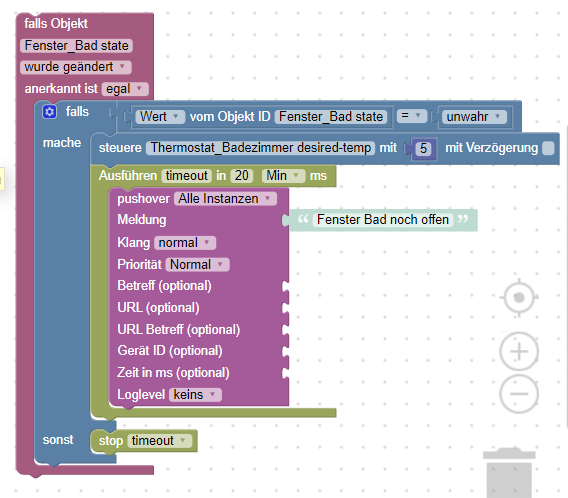
Task: Select the stop block label
Action: pos(110,441)
